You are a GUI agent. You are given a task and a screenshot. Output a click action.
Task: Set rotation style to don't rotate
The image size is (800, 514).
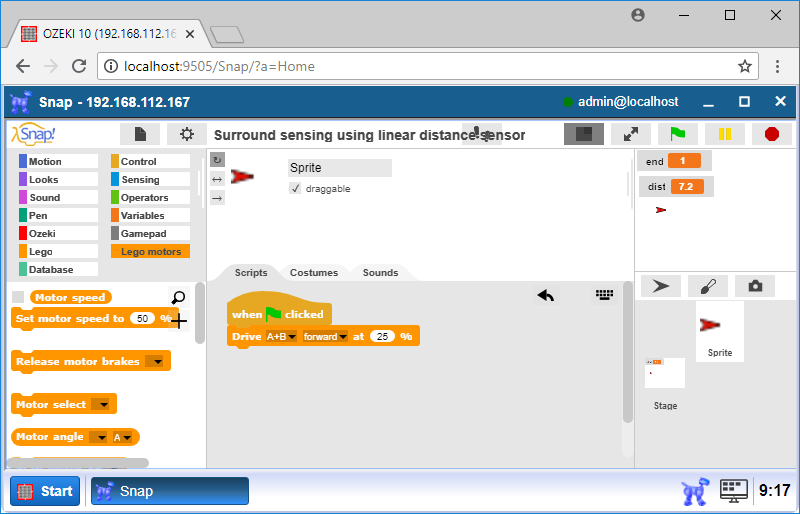point(217,198)
